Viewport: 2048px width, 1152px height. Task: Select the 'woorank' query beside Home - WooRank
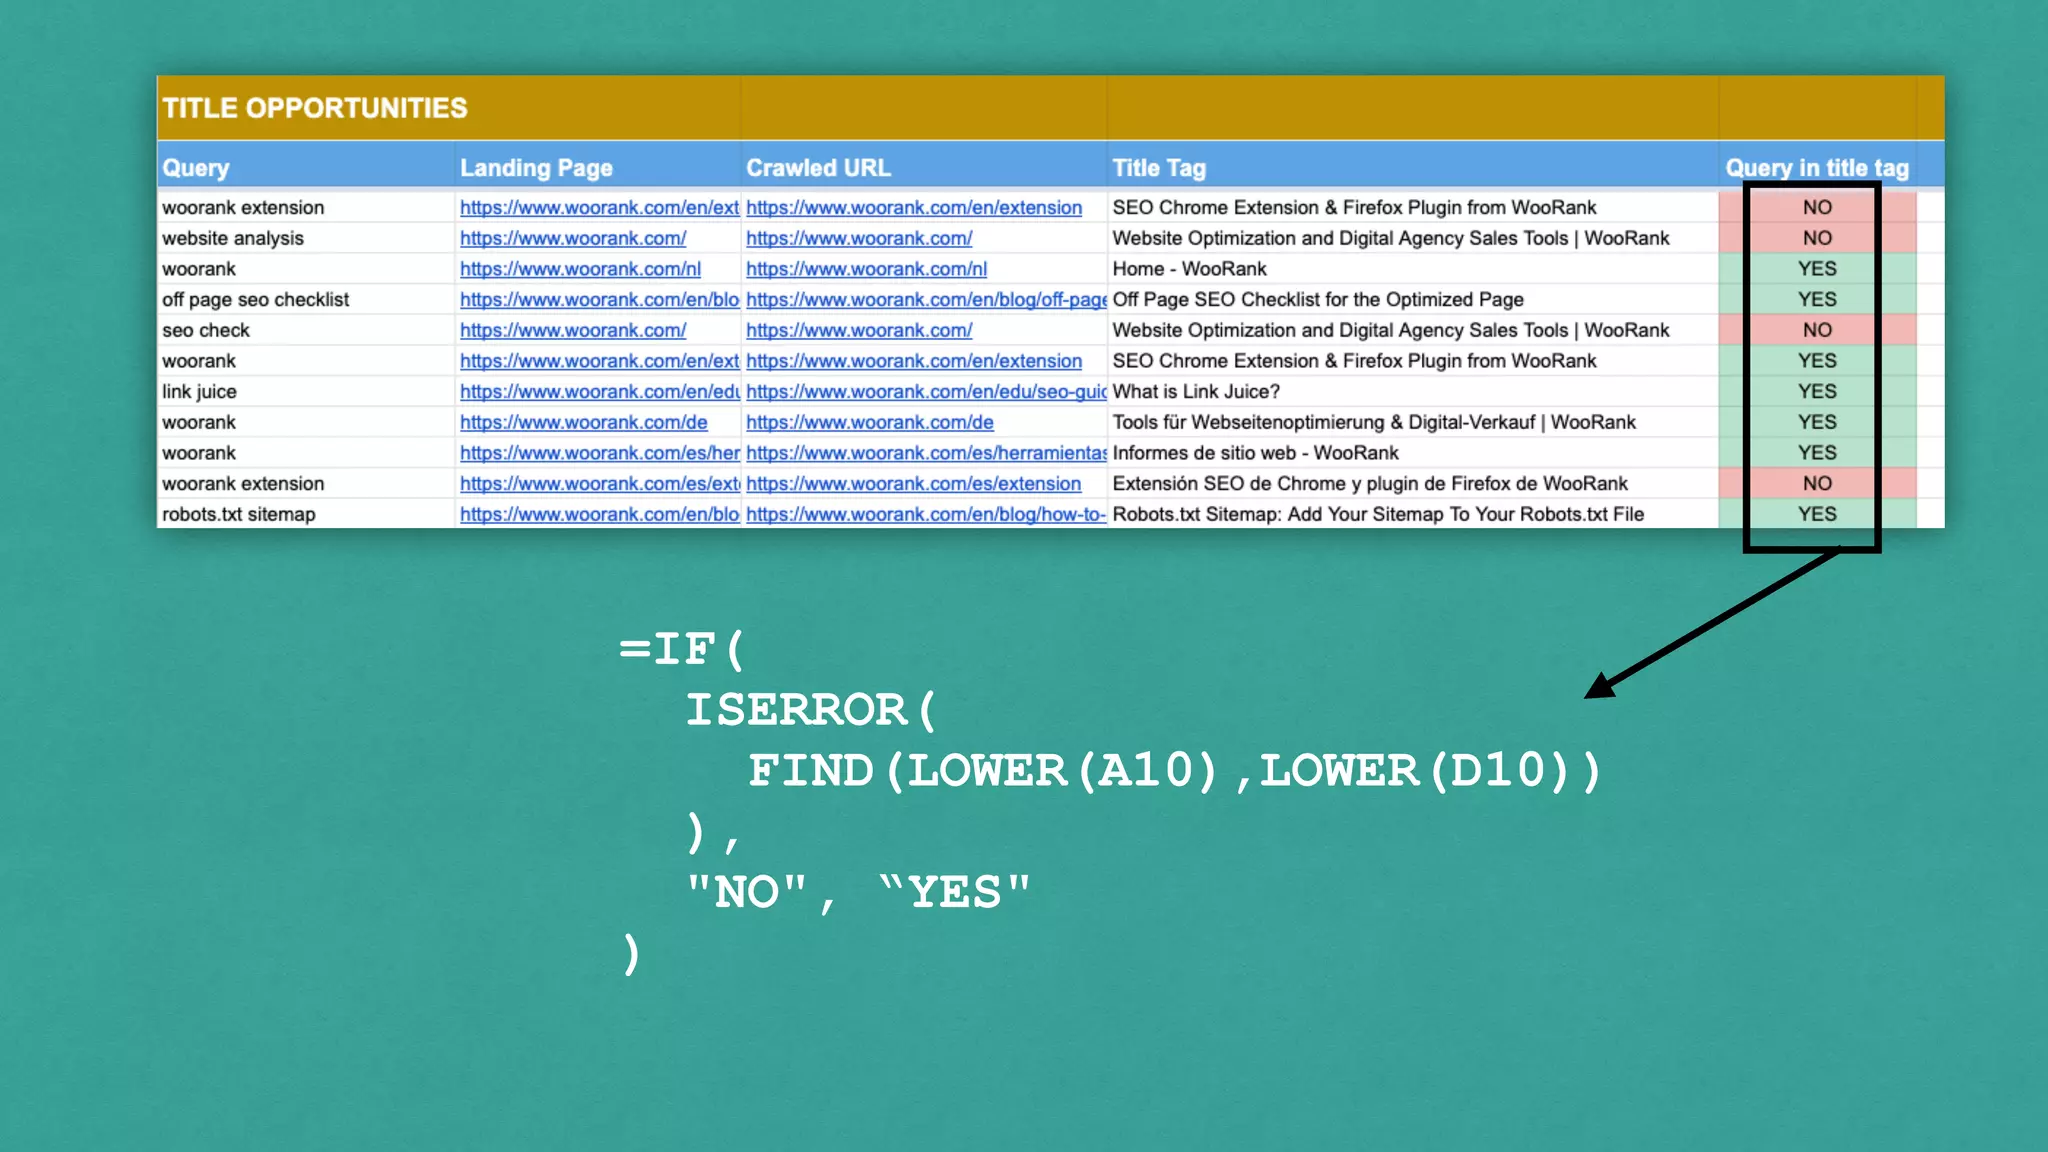(306, 269)
